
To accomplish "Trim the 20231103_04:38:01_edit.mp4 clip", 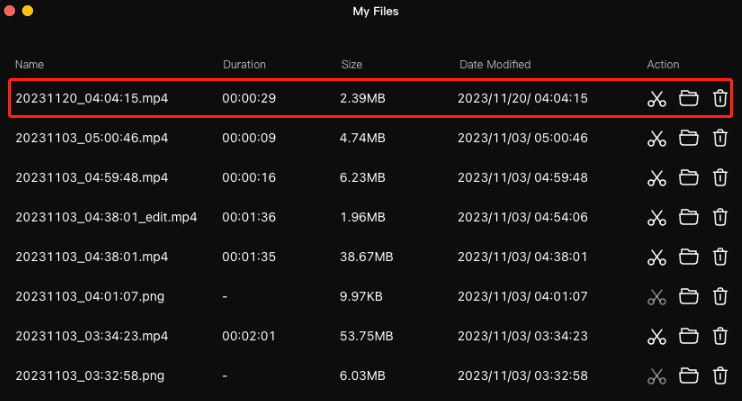I will (x=656, y=217).
